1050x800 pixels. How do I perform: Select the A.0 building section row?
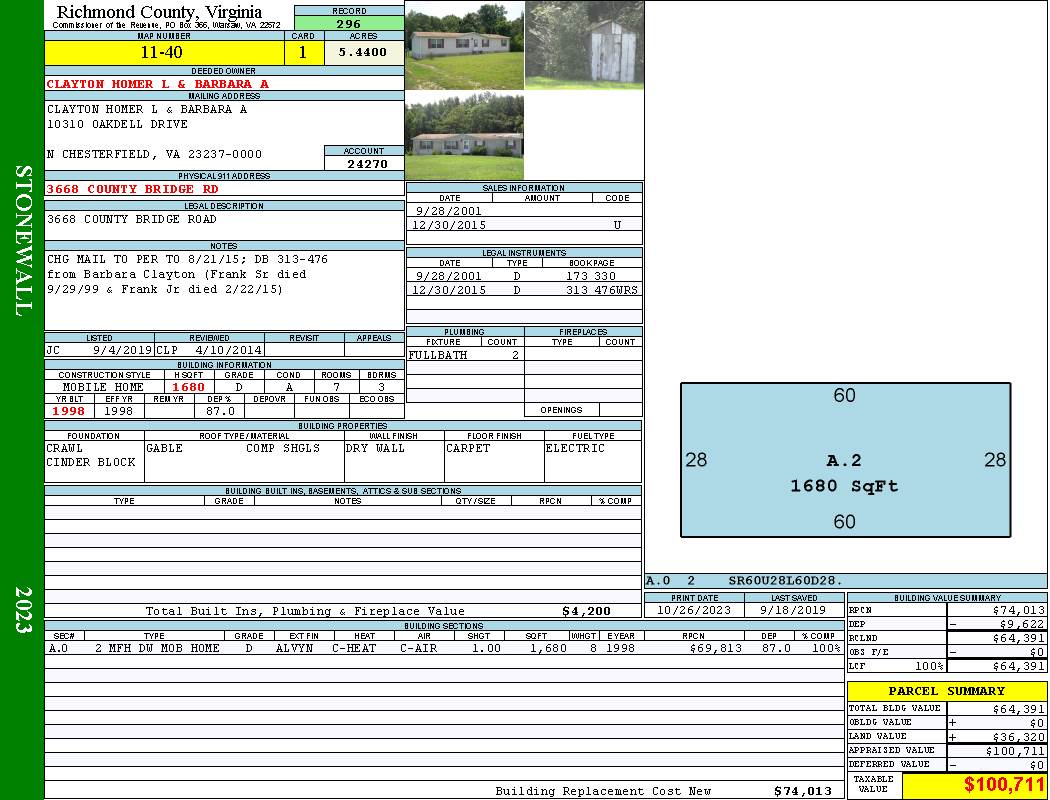click(443, 648)
